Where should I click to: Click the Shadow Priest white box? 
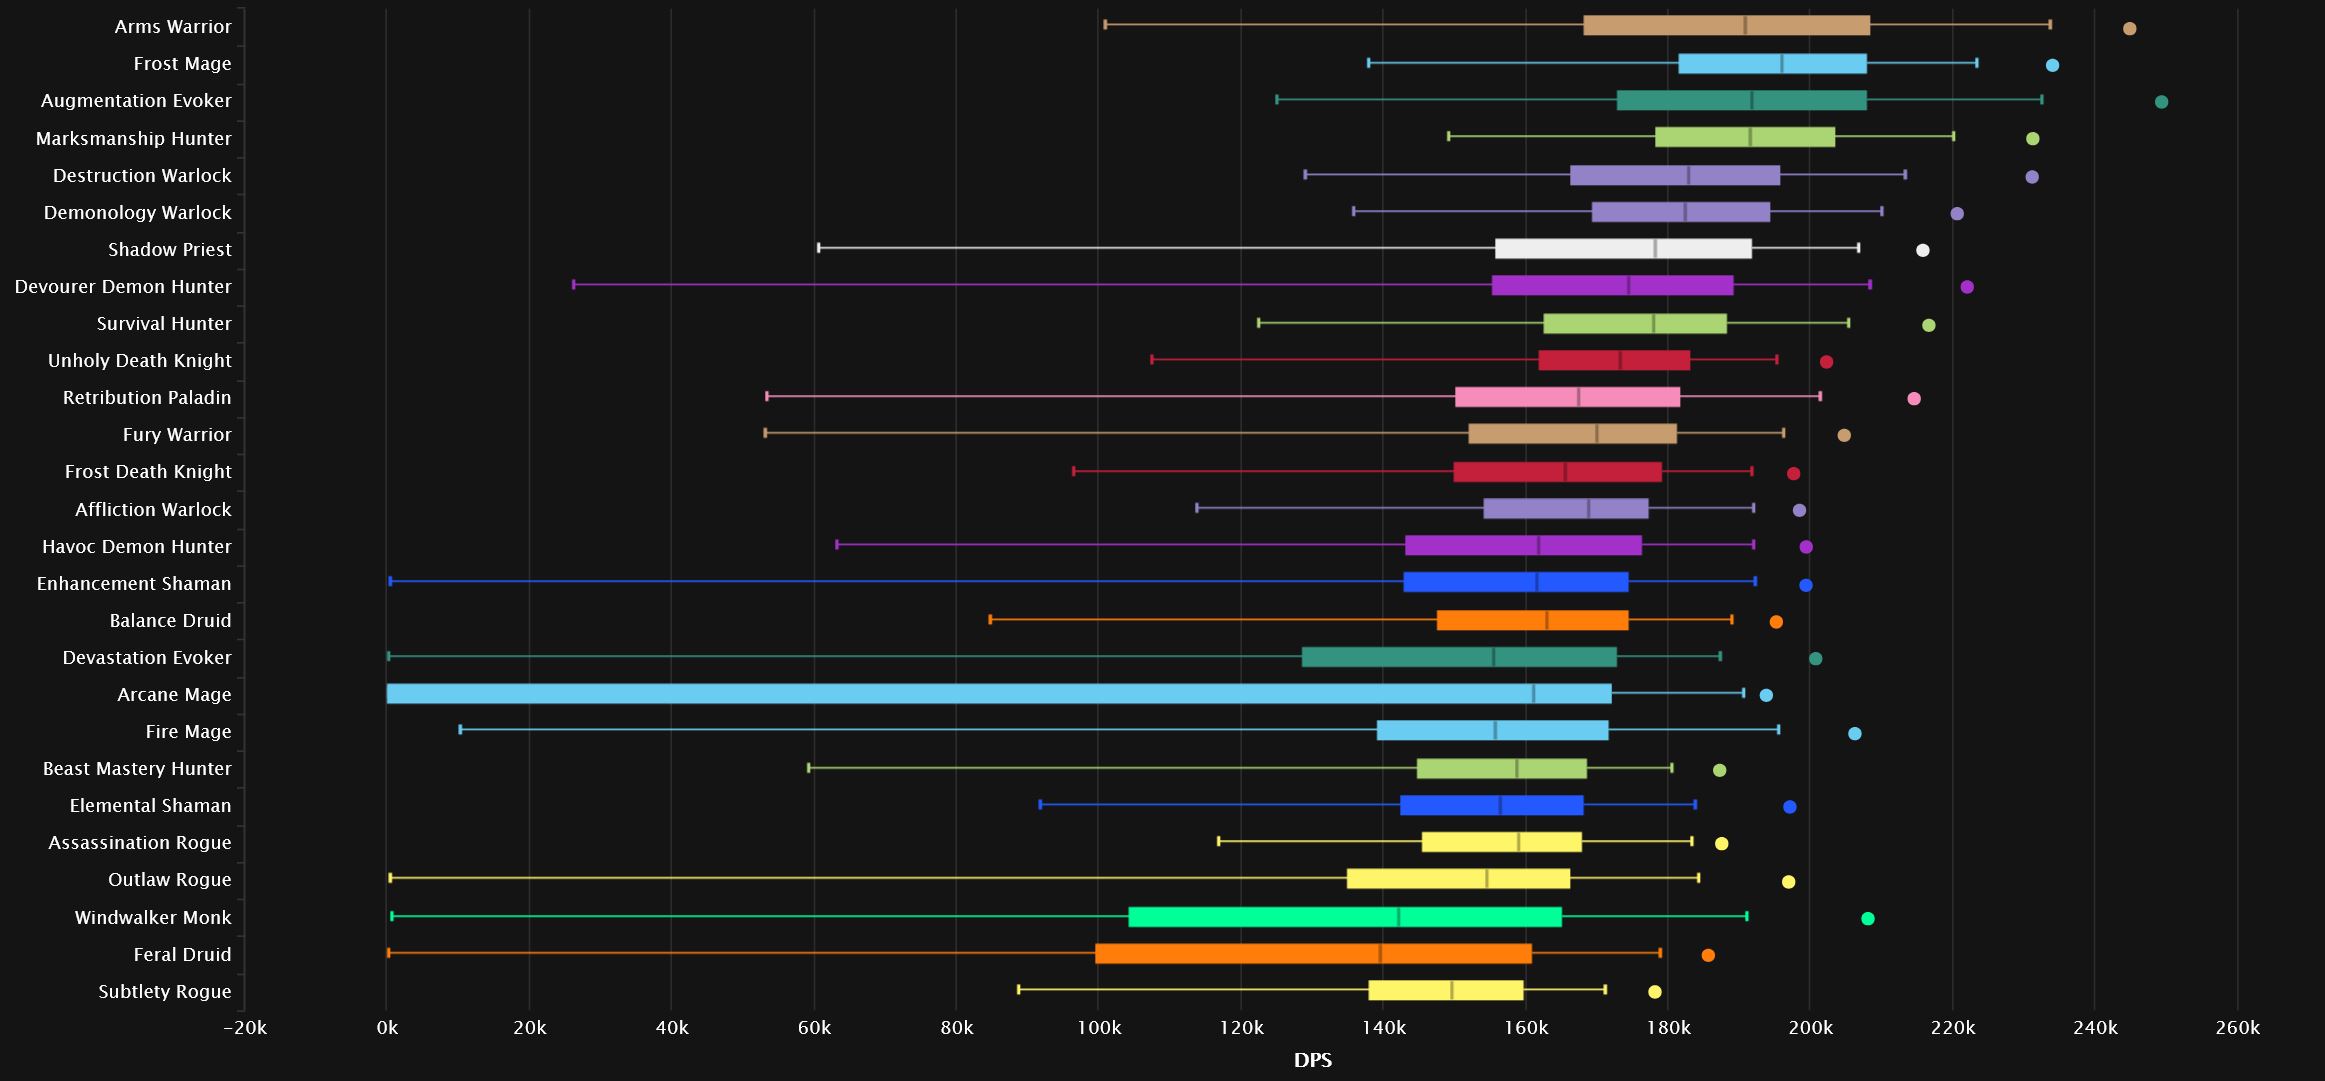tap(1623, 249)
